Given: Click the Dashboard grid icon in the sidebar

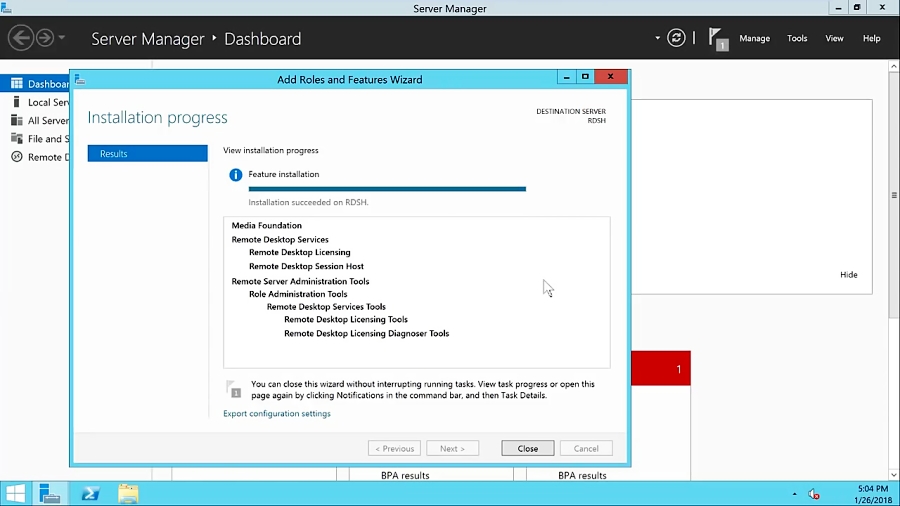Looking at the screenshot, I should point(17,84).
